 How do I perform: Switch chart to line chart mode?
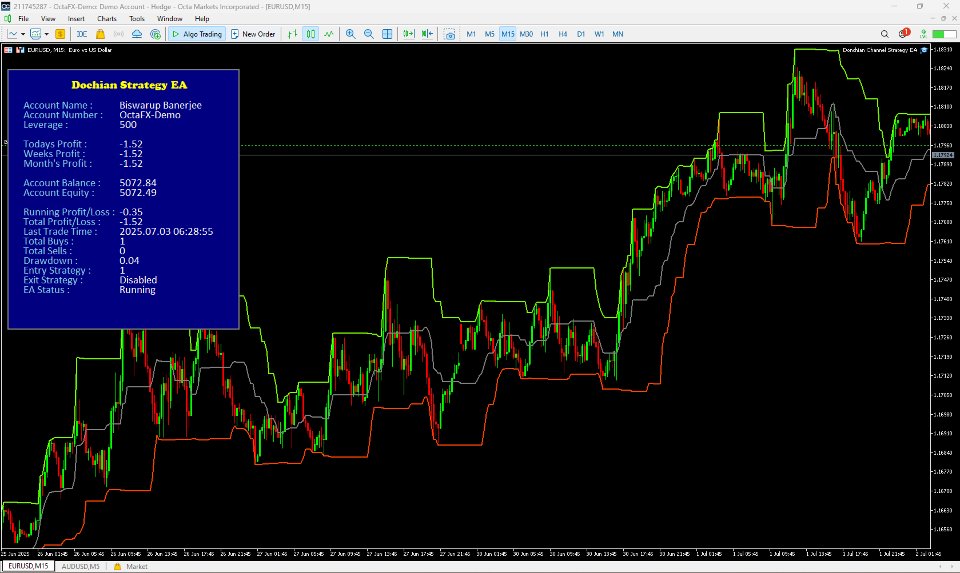click(329, 34)
